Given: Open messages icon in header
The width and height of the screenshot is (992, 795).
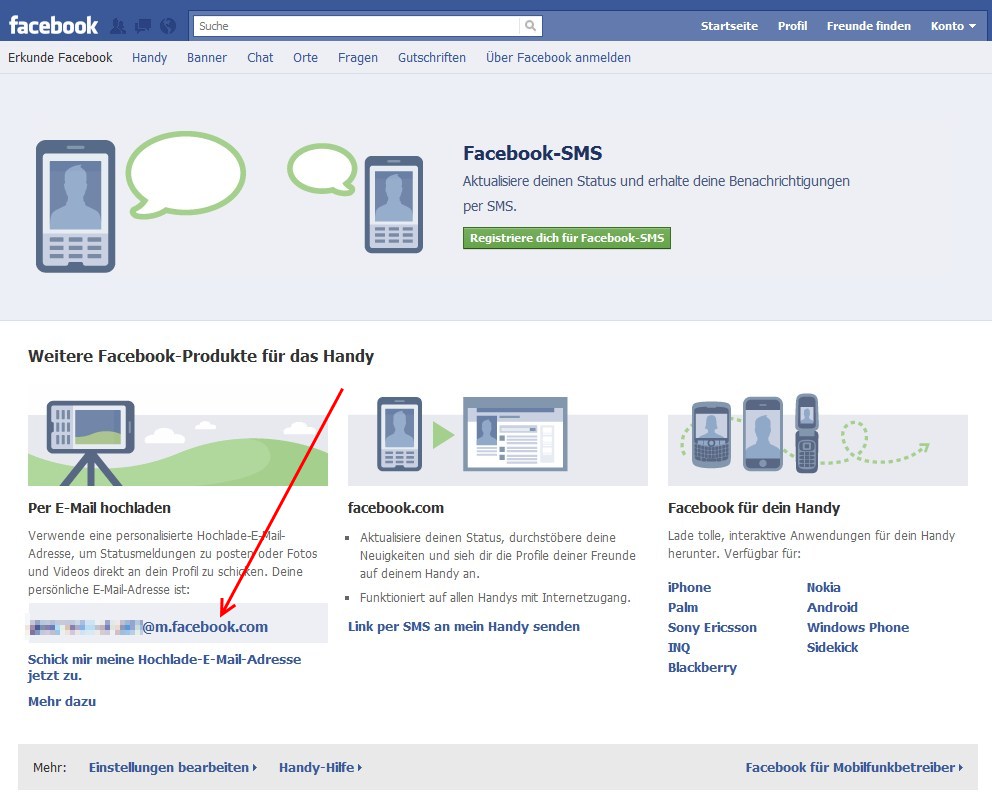Looking at the screenshot, I should pyautogui.click(x=143, y=26).
